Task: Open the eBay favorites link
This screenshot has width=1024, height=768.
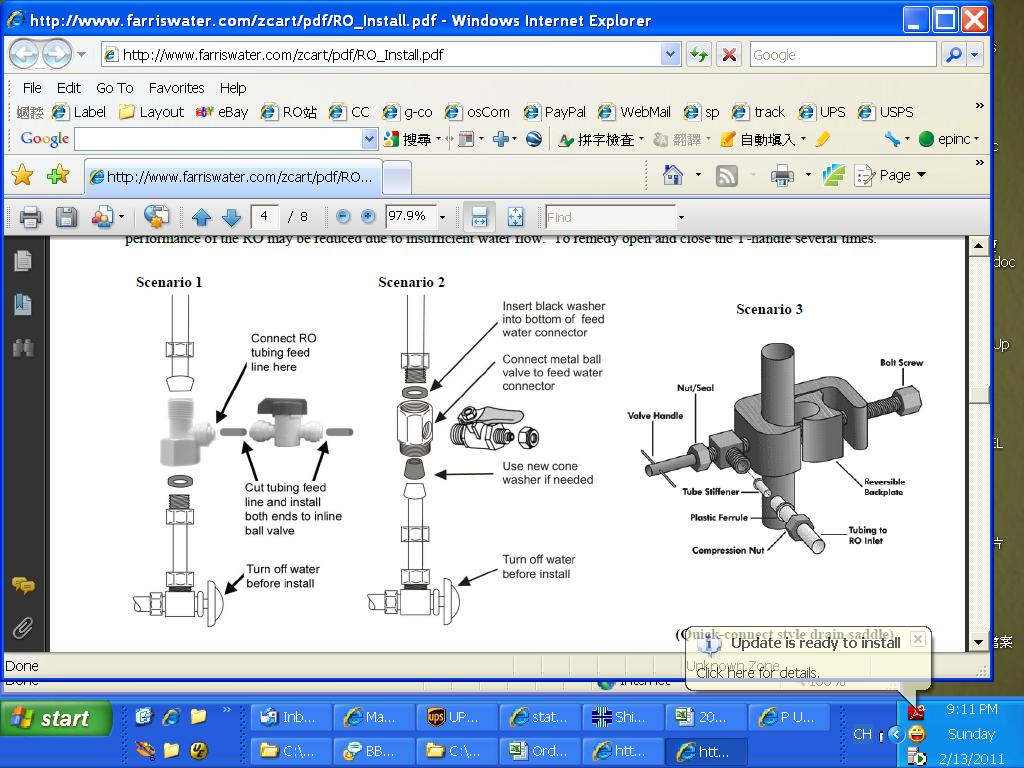Action: click(222, 112)
